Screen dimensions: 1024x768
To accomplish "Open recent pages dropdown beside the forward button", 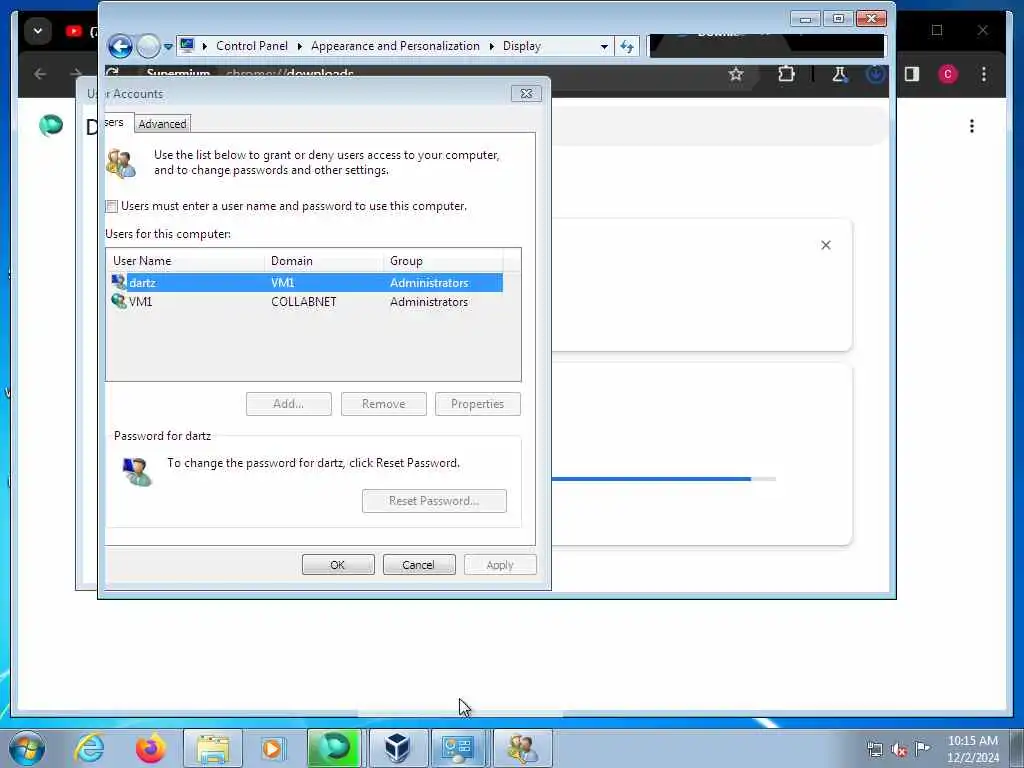I will coord(168,47).
